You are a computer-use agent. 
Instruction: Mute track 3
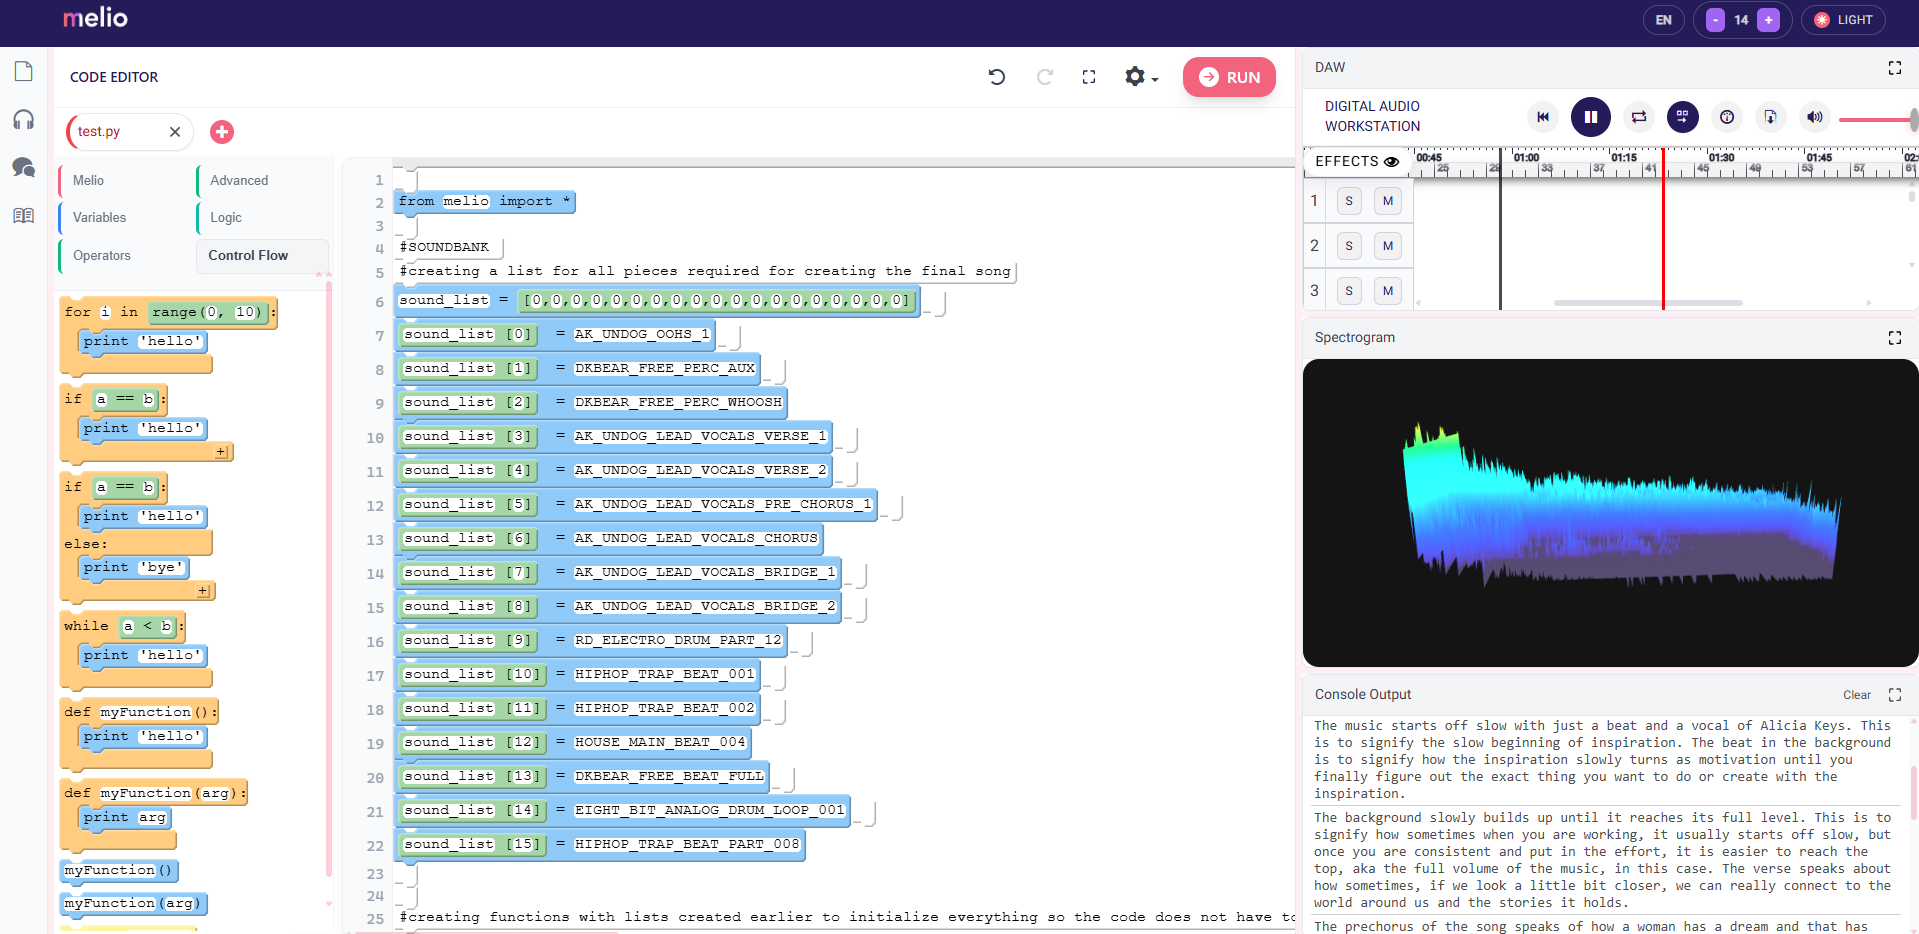(x=1388, y=291)
